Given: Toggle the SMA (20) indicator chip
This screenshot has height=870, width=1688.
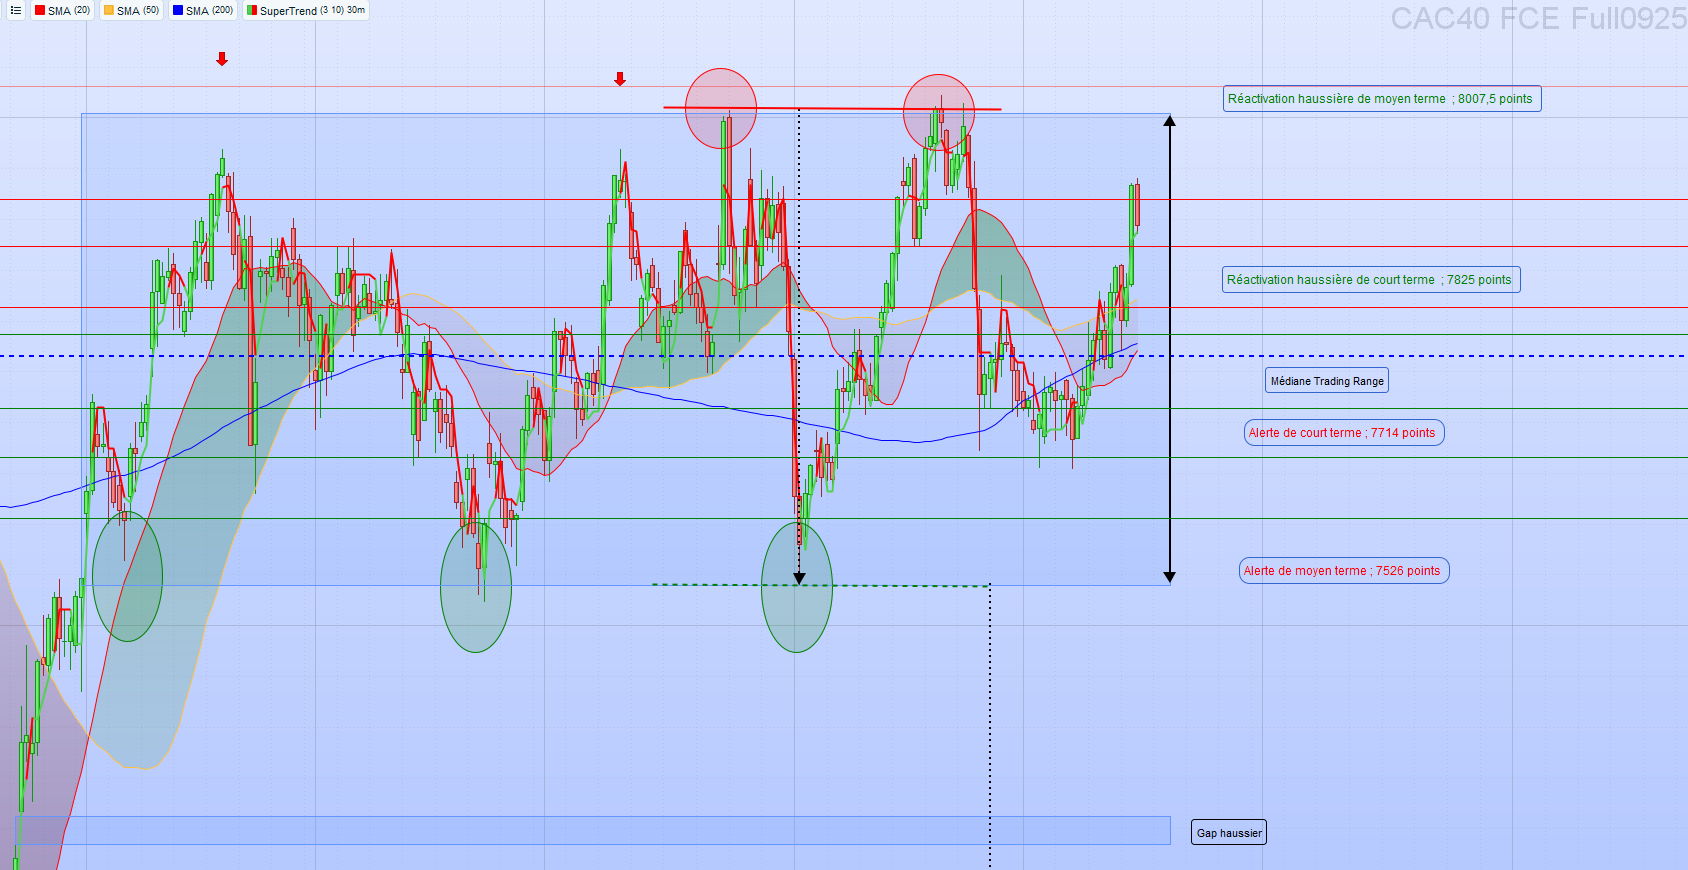Looking at the screenshot, I should click(62, 11).
